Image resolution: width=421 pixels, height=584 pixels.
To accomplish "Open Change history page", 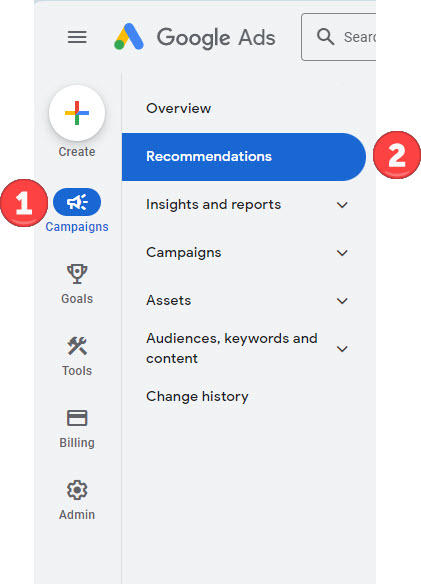I will [197, 396].
